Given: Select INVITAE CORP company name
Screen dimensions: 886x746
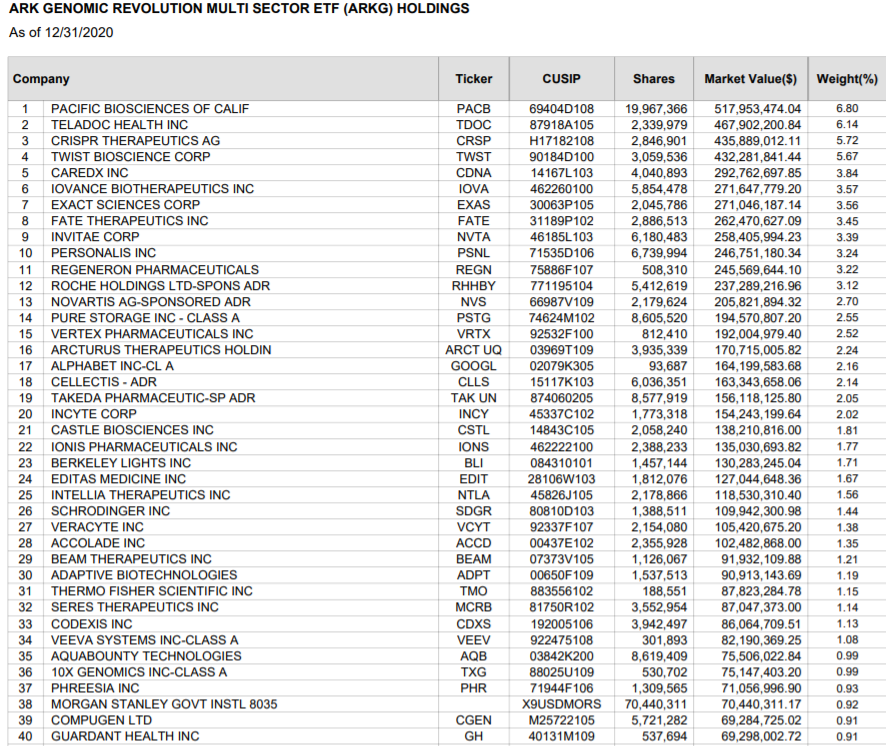Looking at the screenshot, I should point(95,237).
